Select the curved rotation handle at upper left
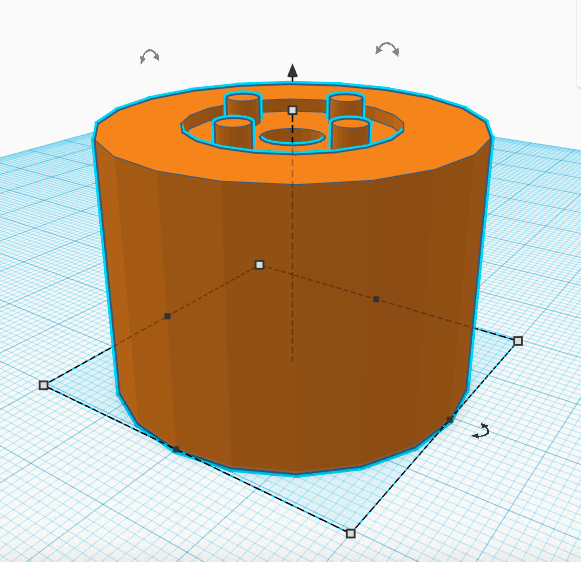Image resolution: width=581 pixels, height=562 pixels. coord(150,56)
